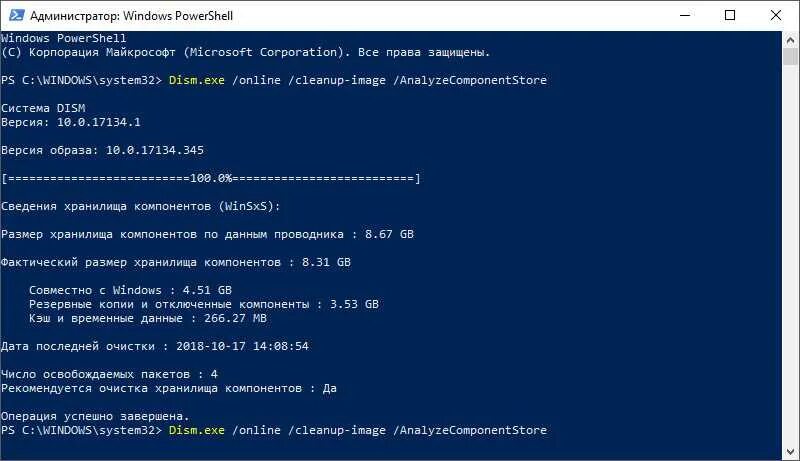Click the vertical scrollbar thumb

tap(790, 56)
